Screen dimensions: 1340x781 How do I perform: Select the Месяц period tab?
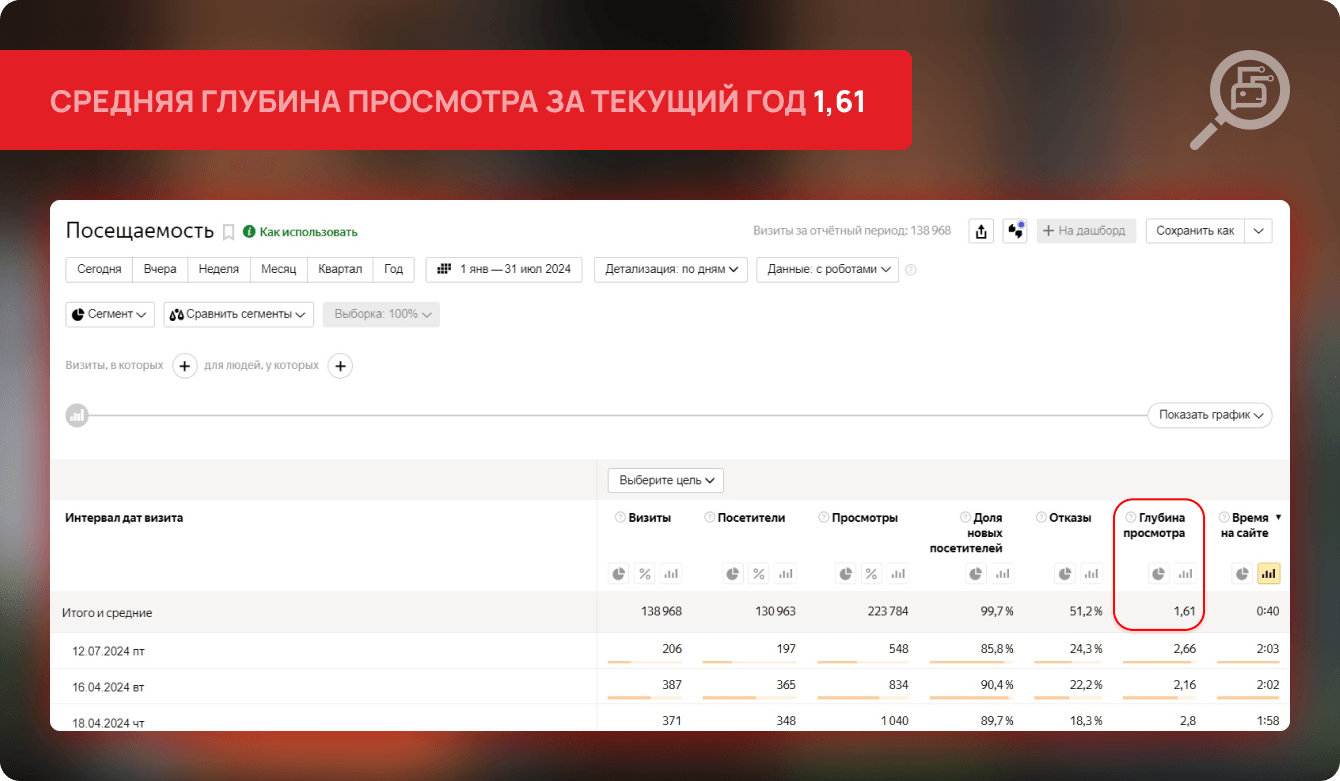click(x=279, y=269)
